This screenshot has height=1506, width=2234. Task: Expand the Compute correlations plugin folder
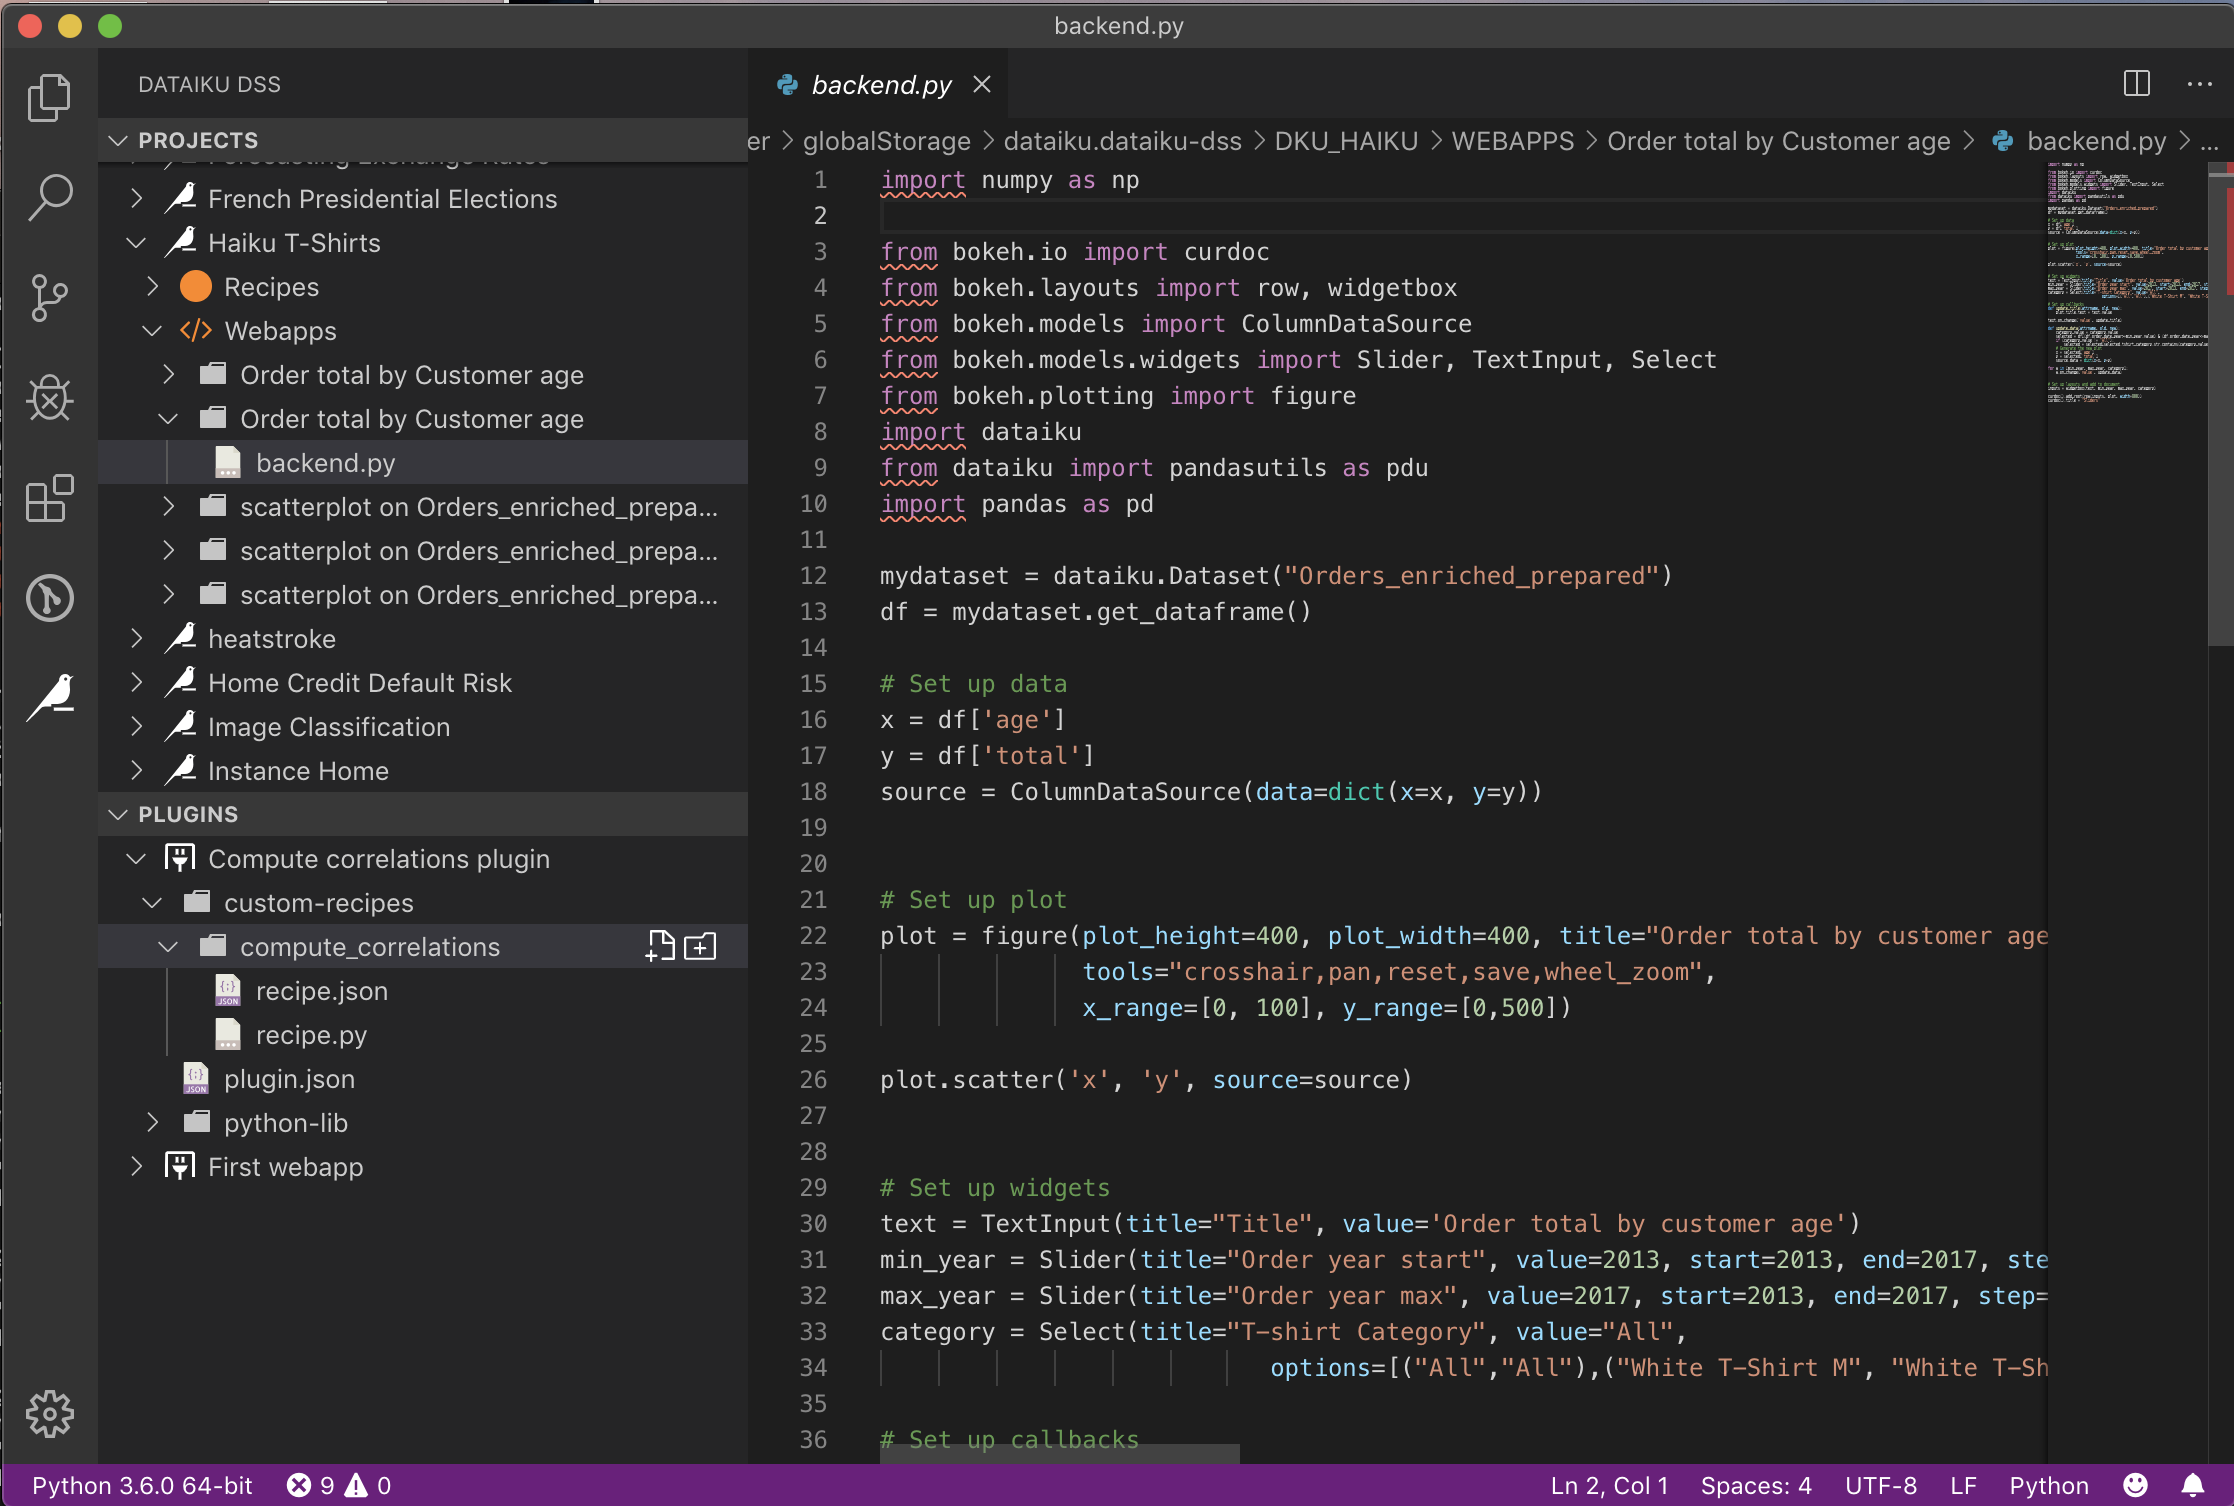(133, 857)
